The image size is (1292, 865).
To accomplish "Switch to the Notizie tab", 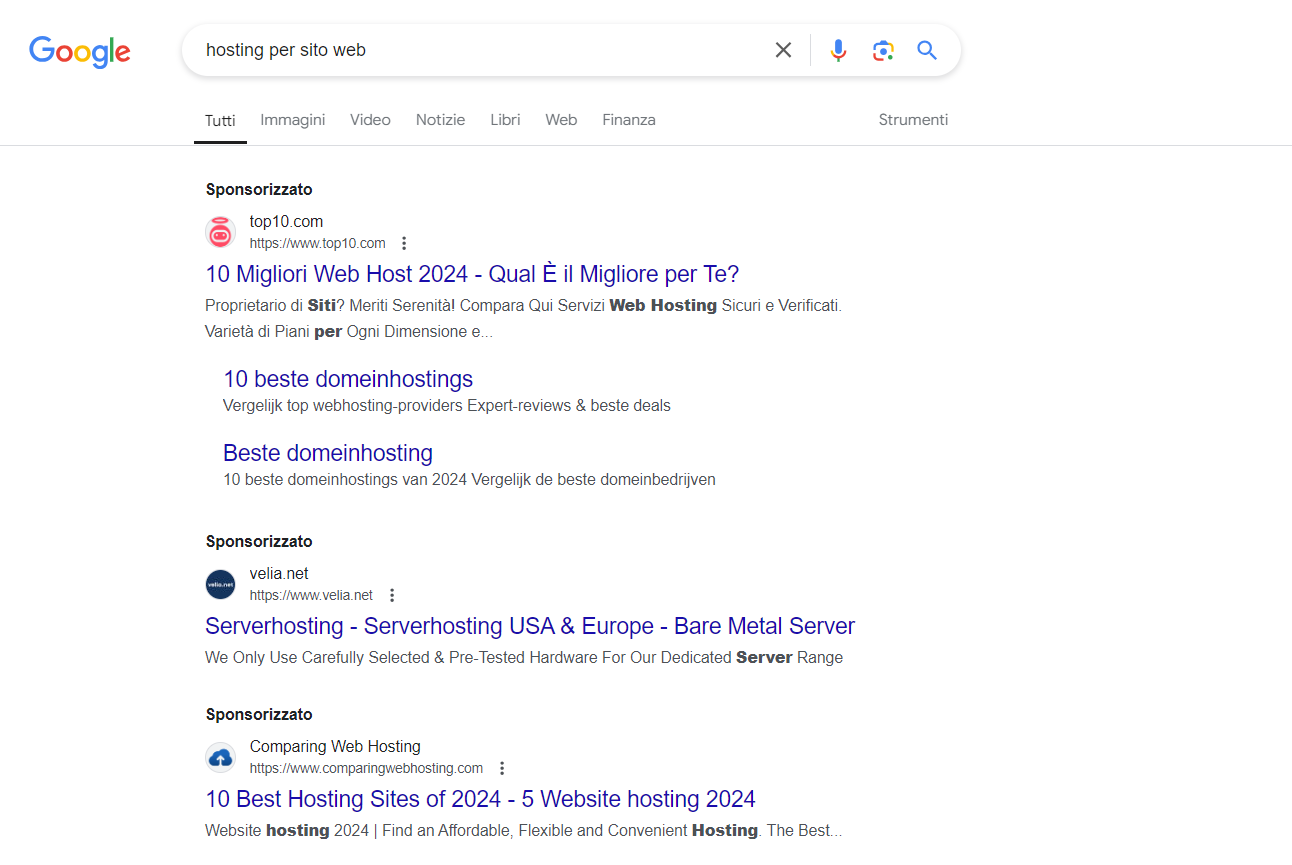I will coord(440,120).
